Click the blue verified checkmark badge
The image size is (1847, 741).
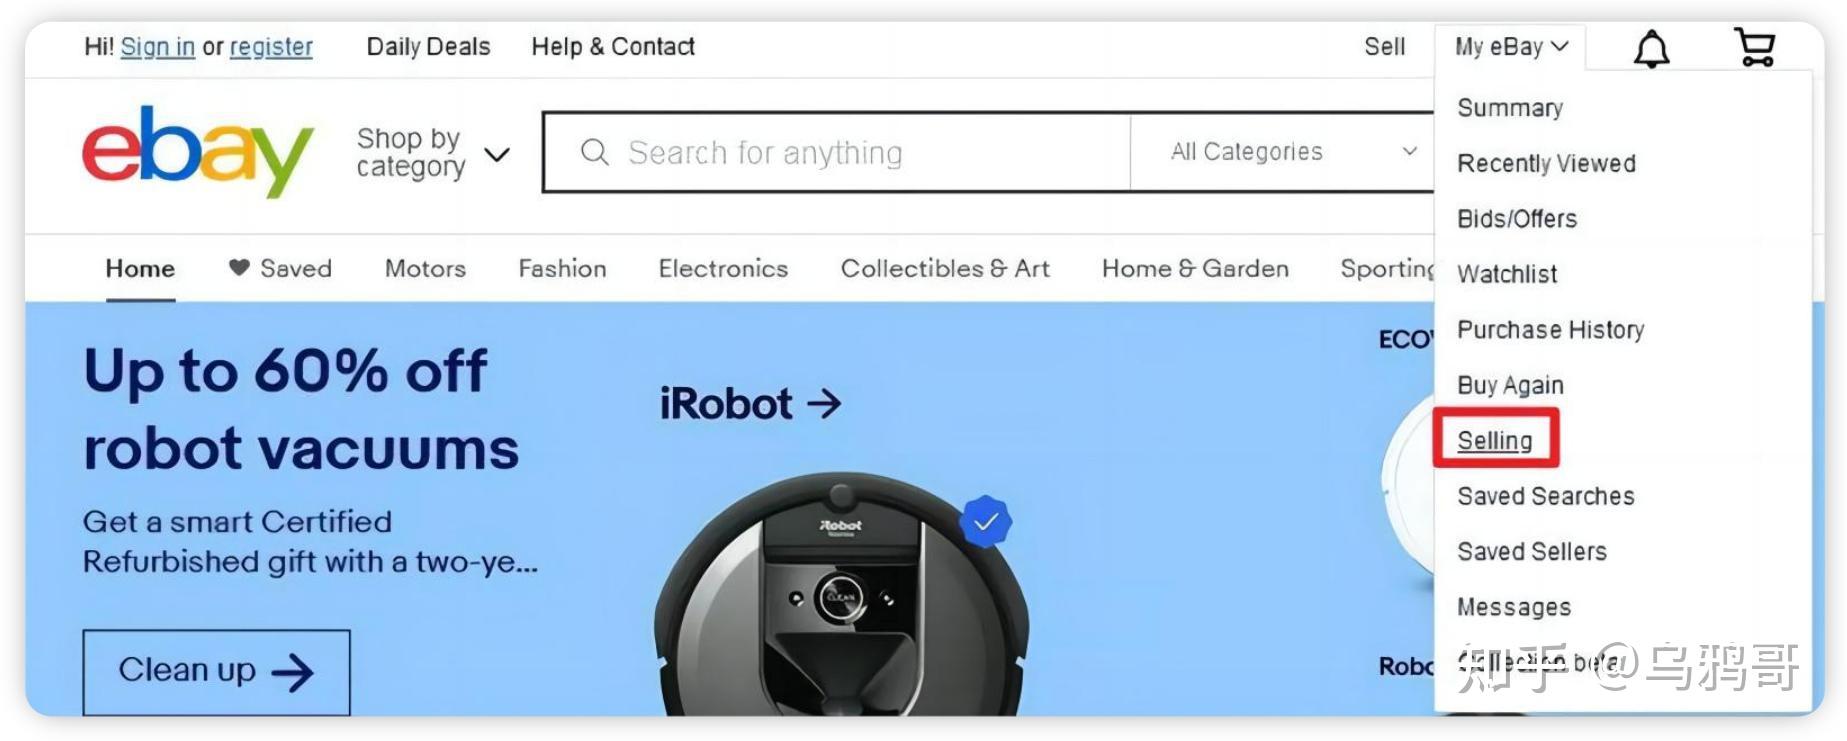986,521
